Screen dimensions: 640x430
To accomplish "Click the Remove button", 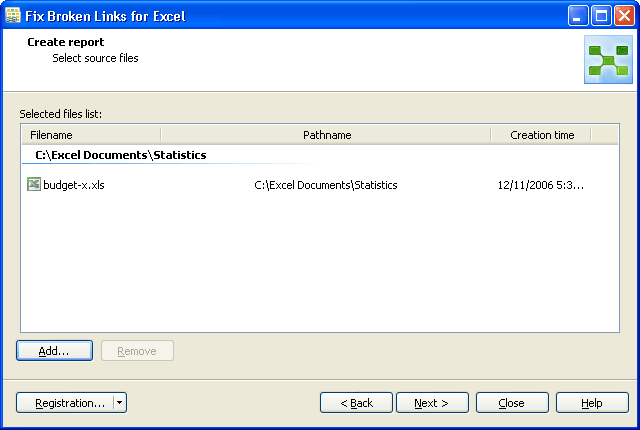I will tap(137, 351).
